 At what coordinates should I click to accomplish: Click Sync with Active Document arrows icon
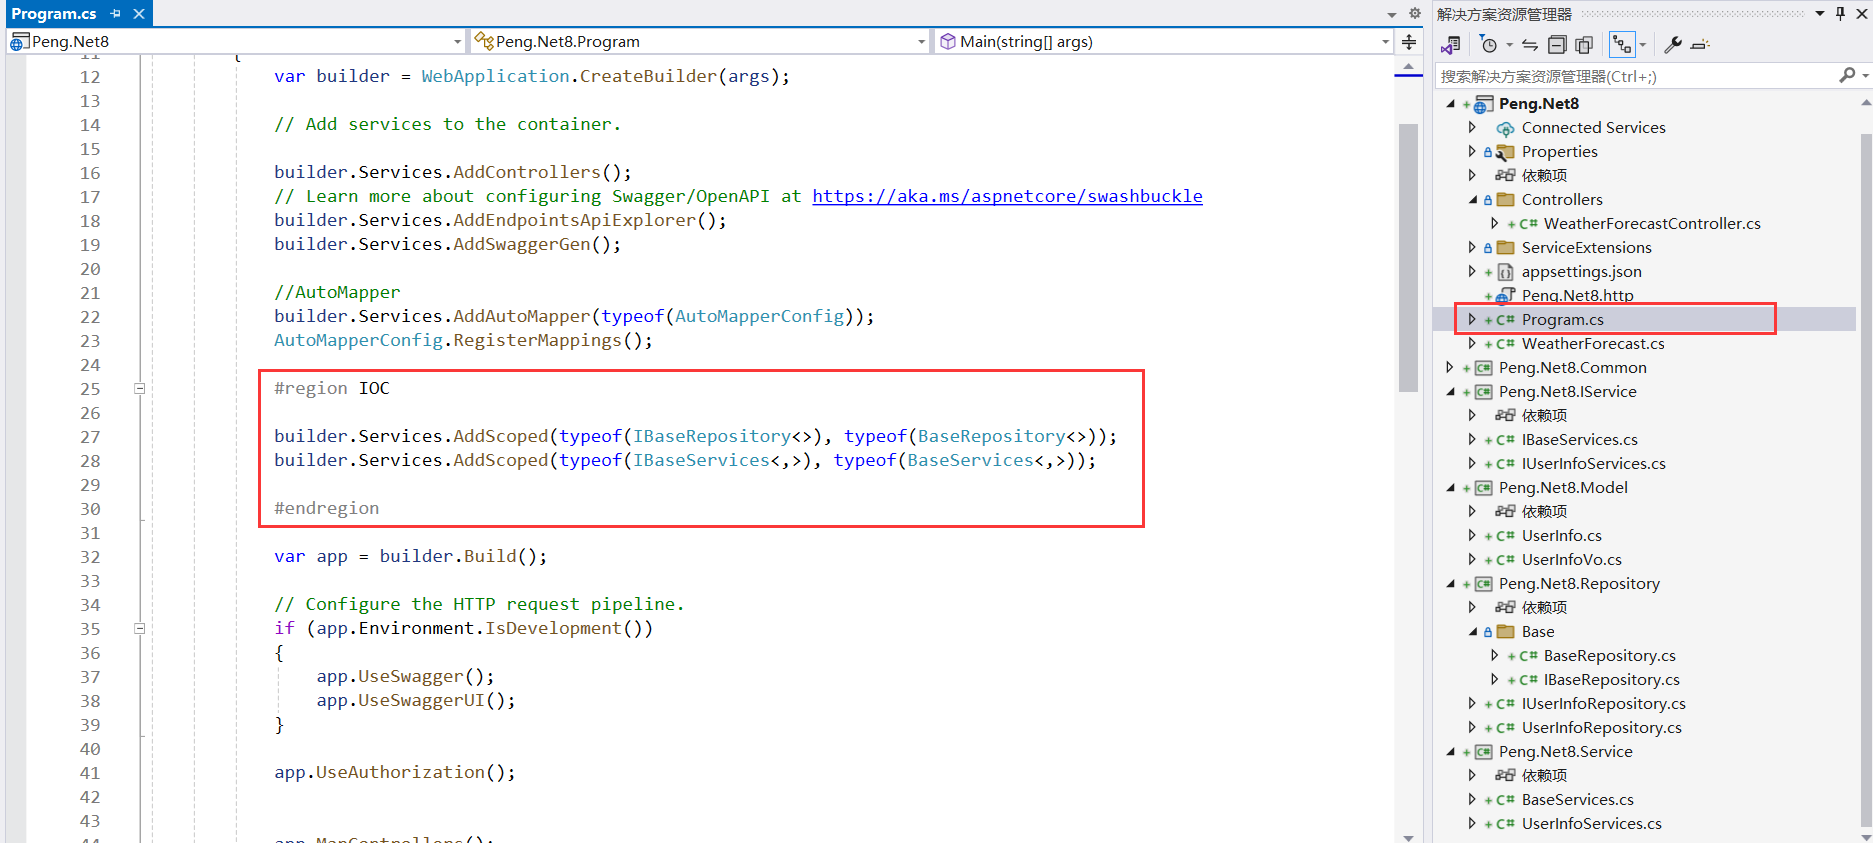1530,45
